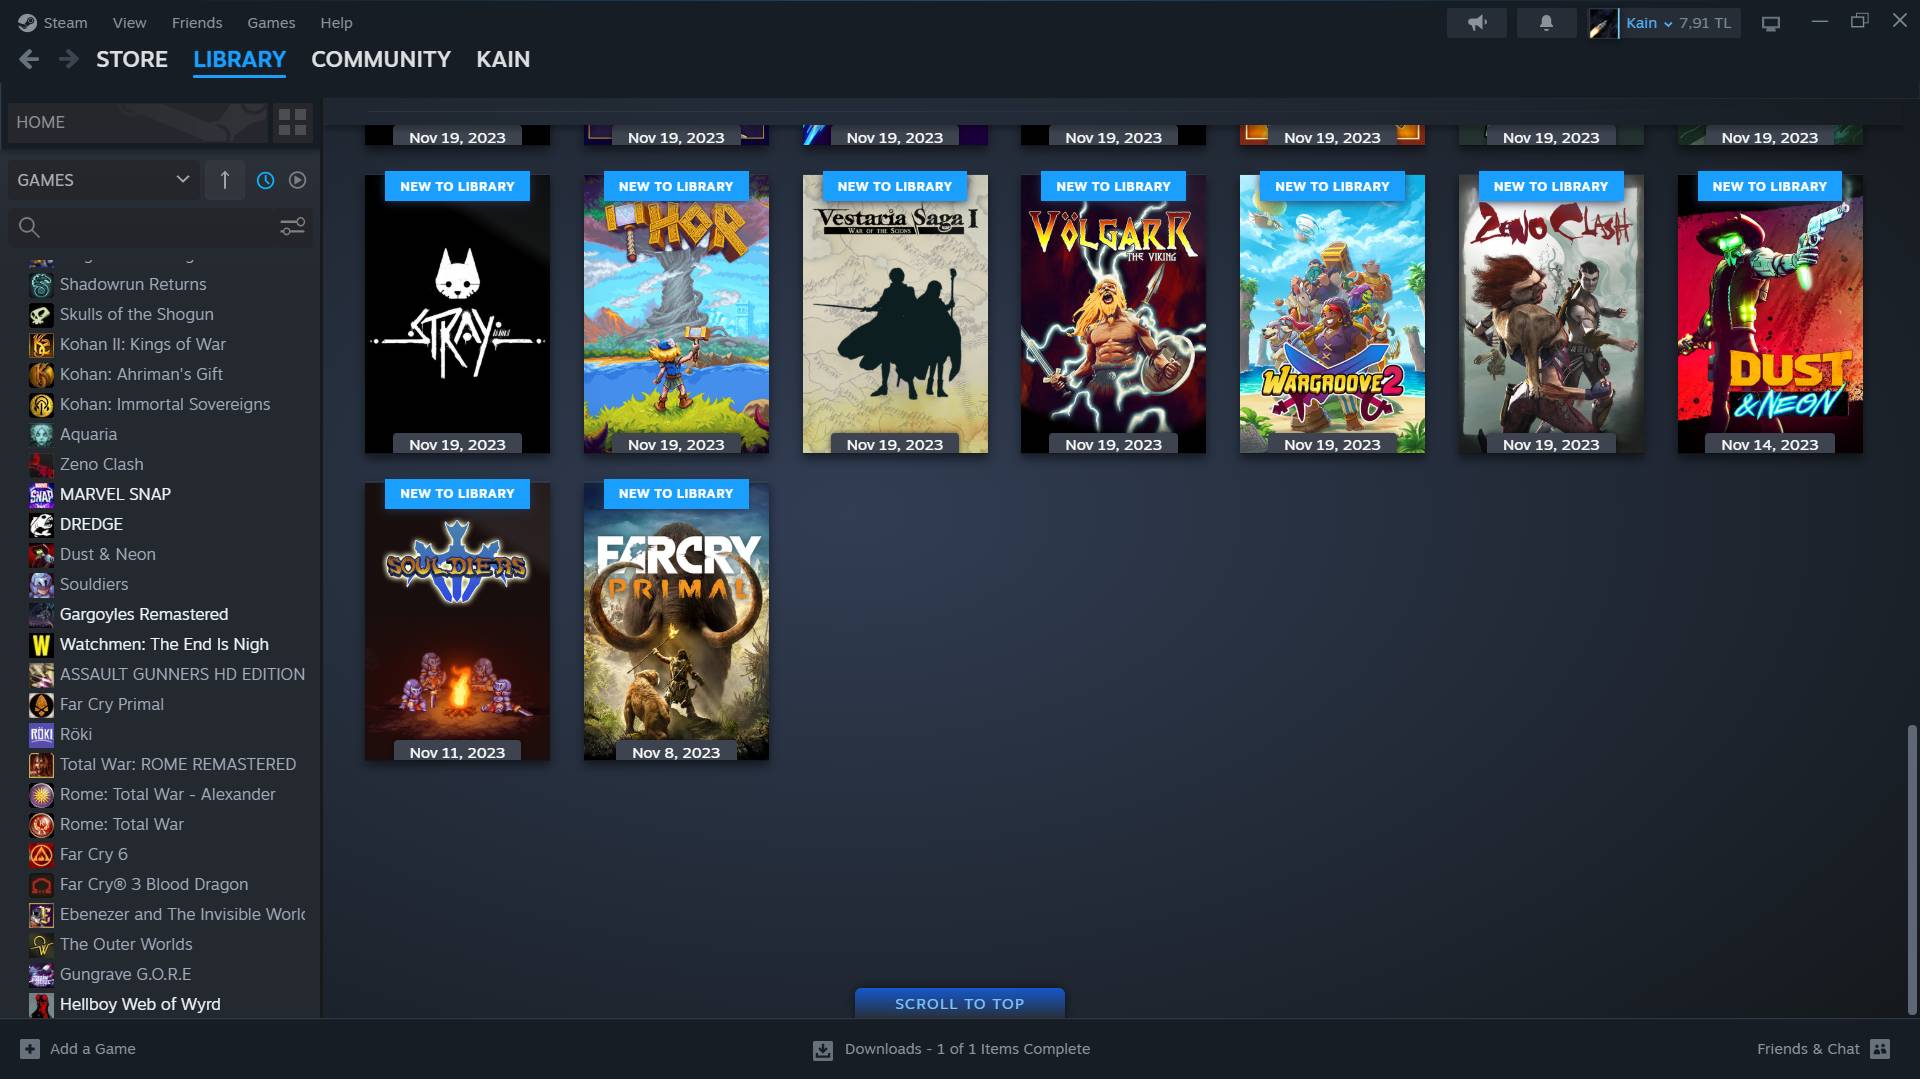Open the Dust & Neon cover art
Viewport: 1920px width, 1079px height.
(x=1770, y=314)
